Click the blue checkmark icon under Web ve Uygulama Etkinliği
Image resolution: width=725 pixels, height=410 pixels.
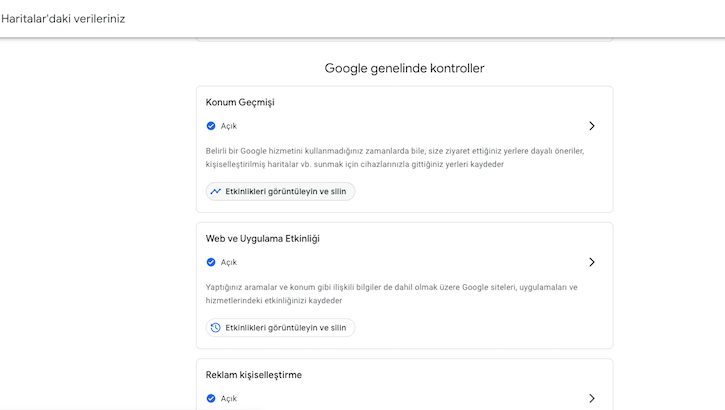point(211,262)
